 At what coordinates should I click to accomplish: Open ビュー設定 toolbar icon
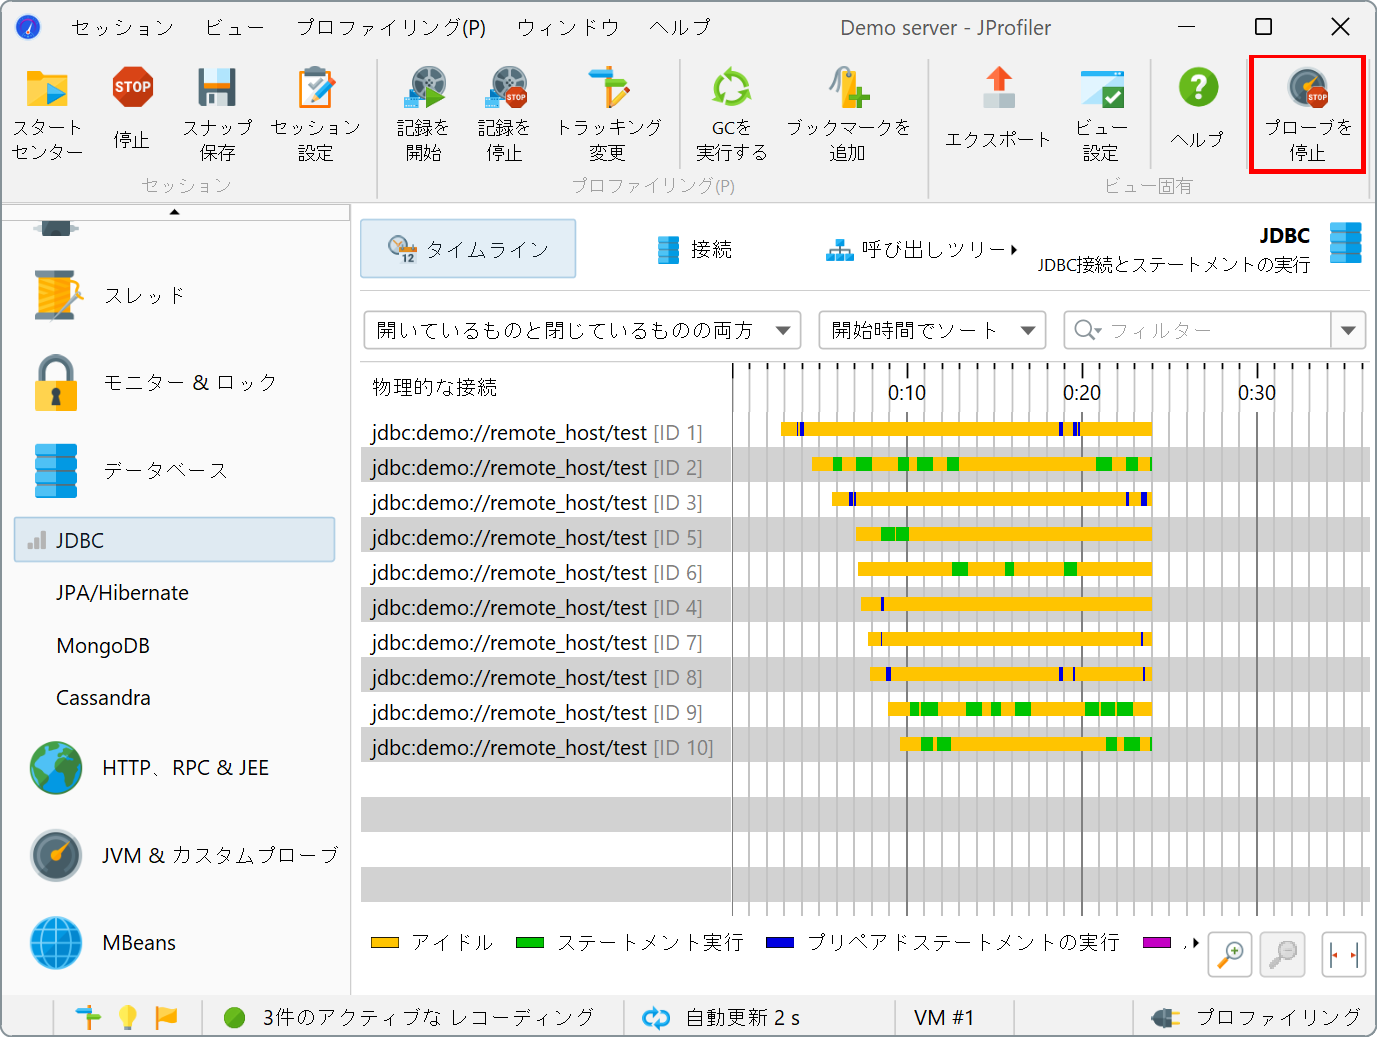[x=1102, y=88]
